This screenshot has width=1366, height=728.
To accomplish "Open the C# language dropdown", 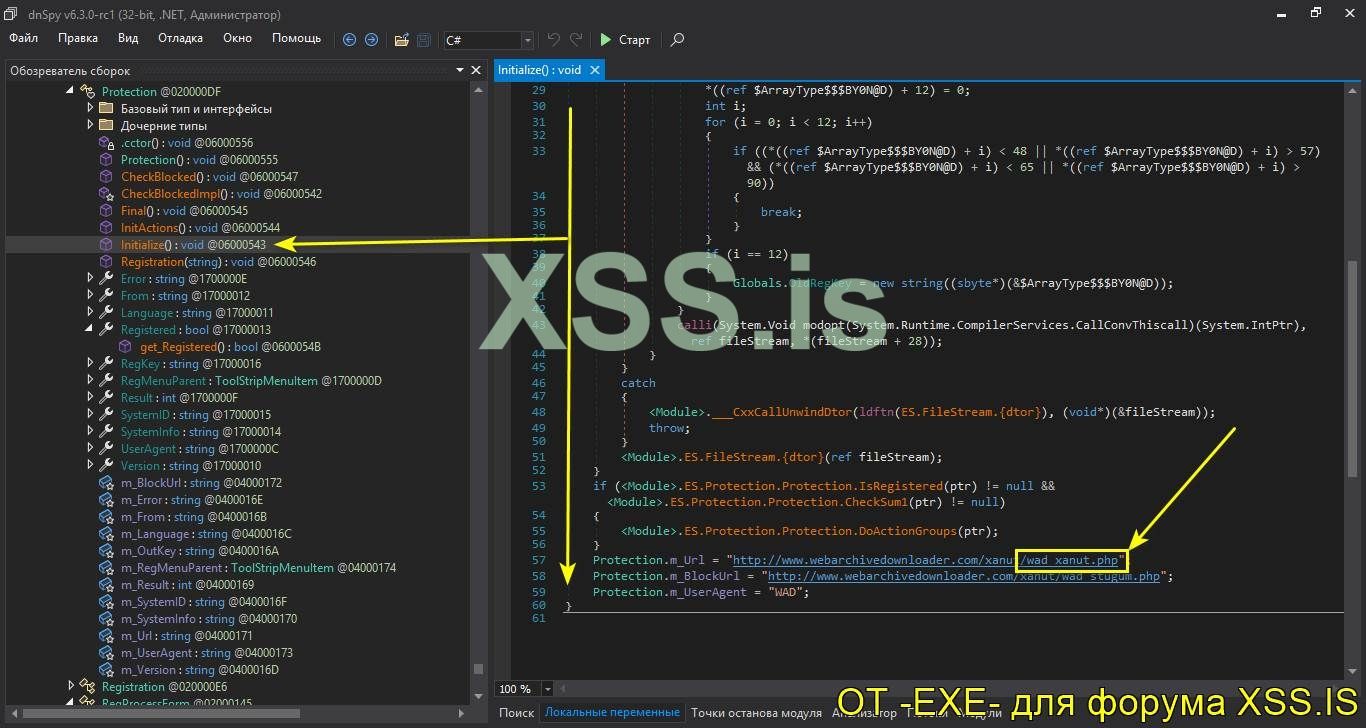I will [527, 40].
